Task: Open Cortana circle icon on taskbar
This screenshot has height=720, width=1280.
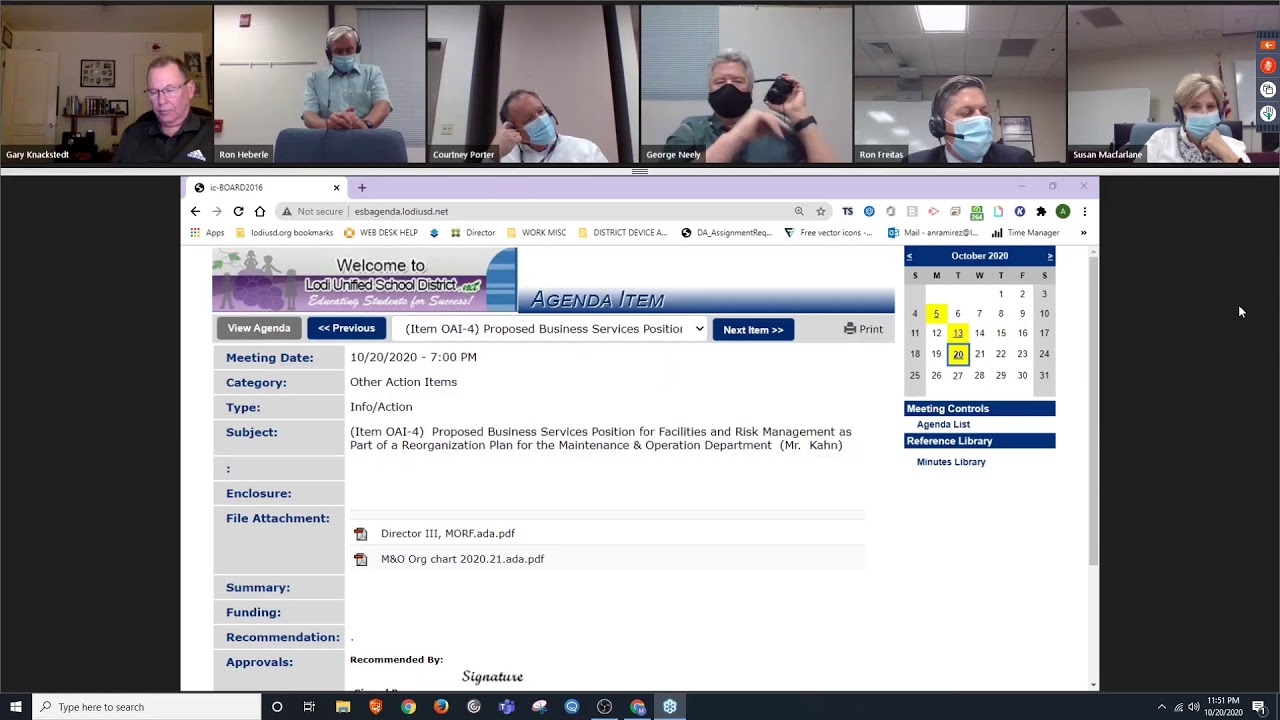Action: click(x=277, y=707)
